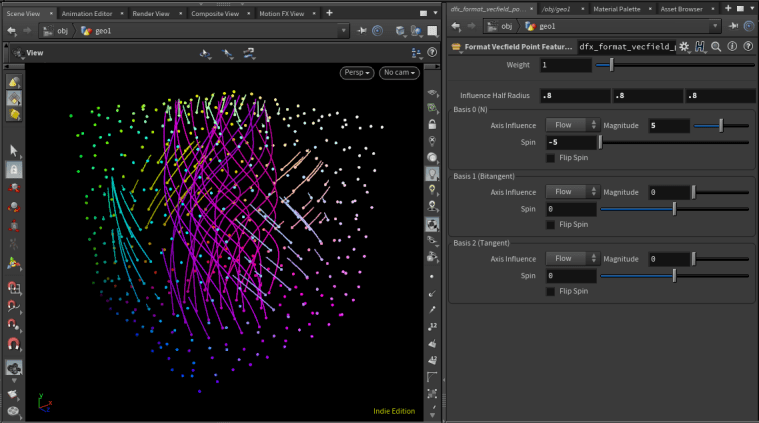Viewport: 759px width, 423px height.
Task: Click the back arrow in scene view path bar
Action: point(10,30)
